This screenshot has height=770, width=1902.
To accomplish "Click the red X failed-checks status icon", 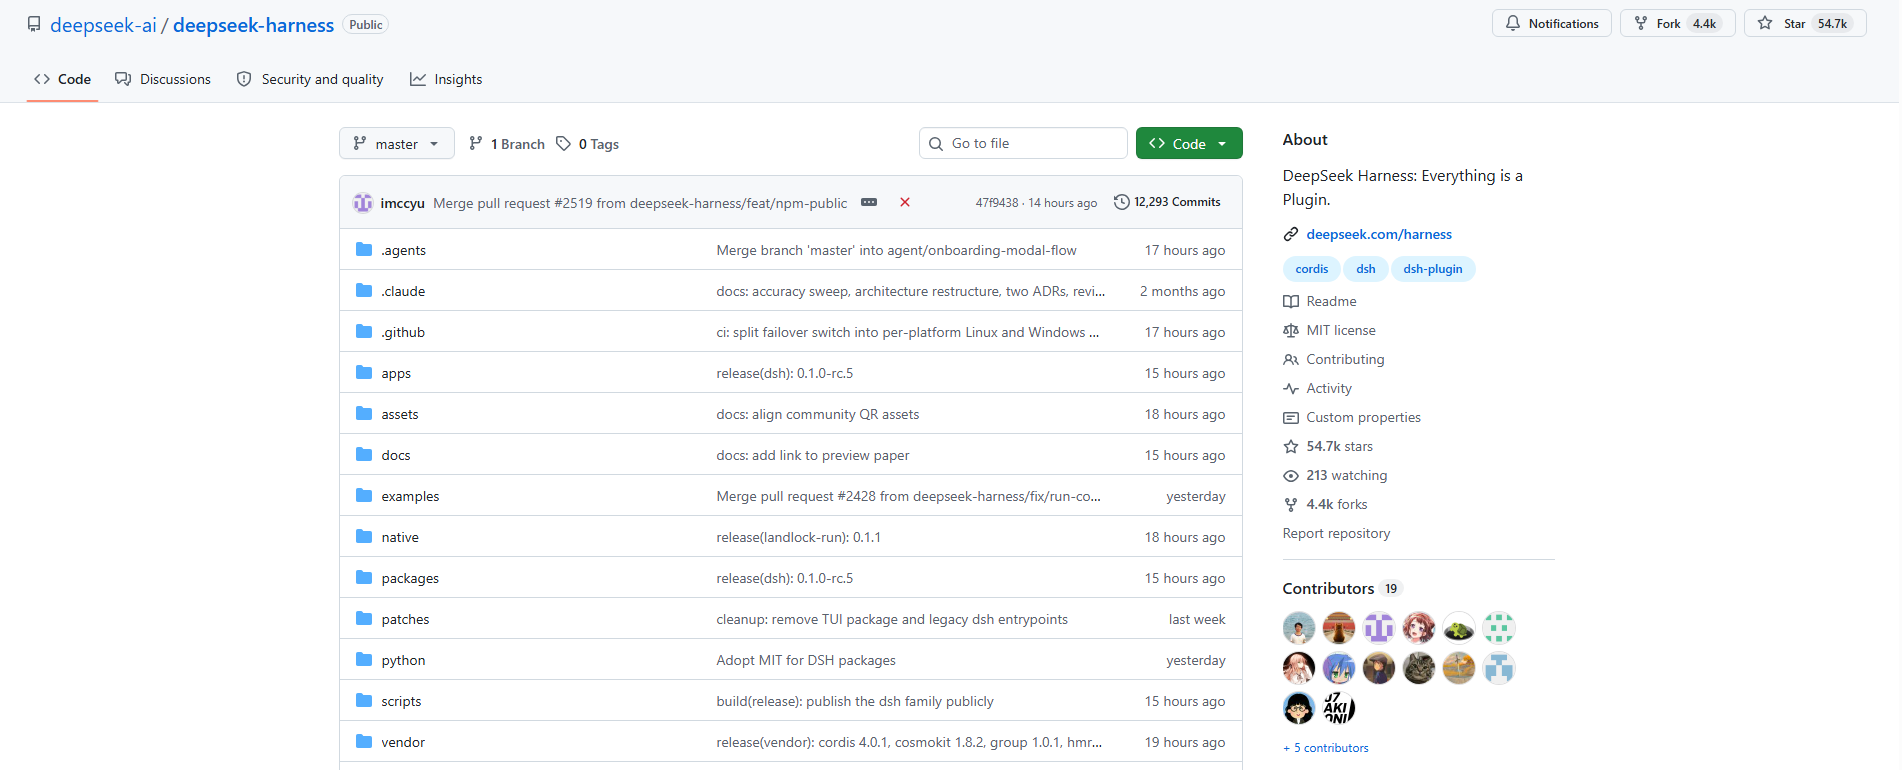I will coord(905,202).
